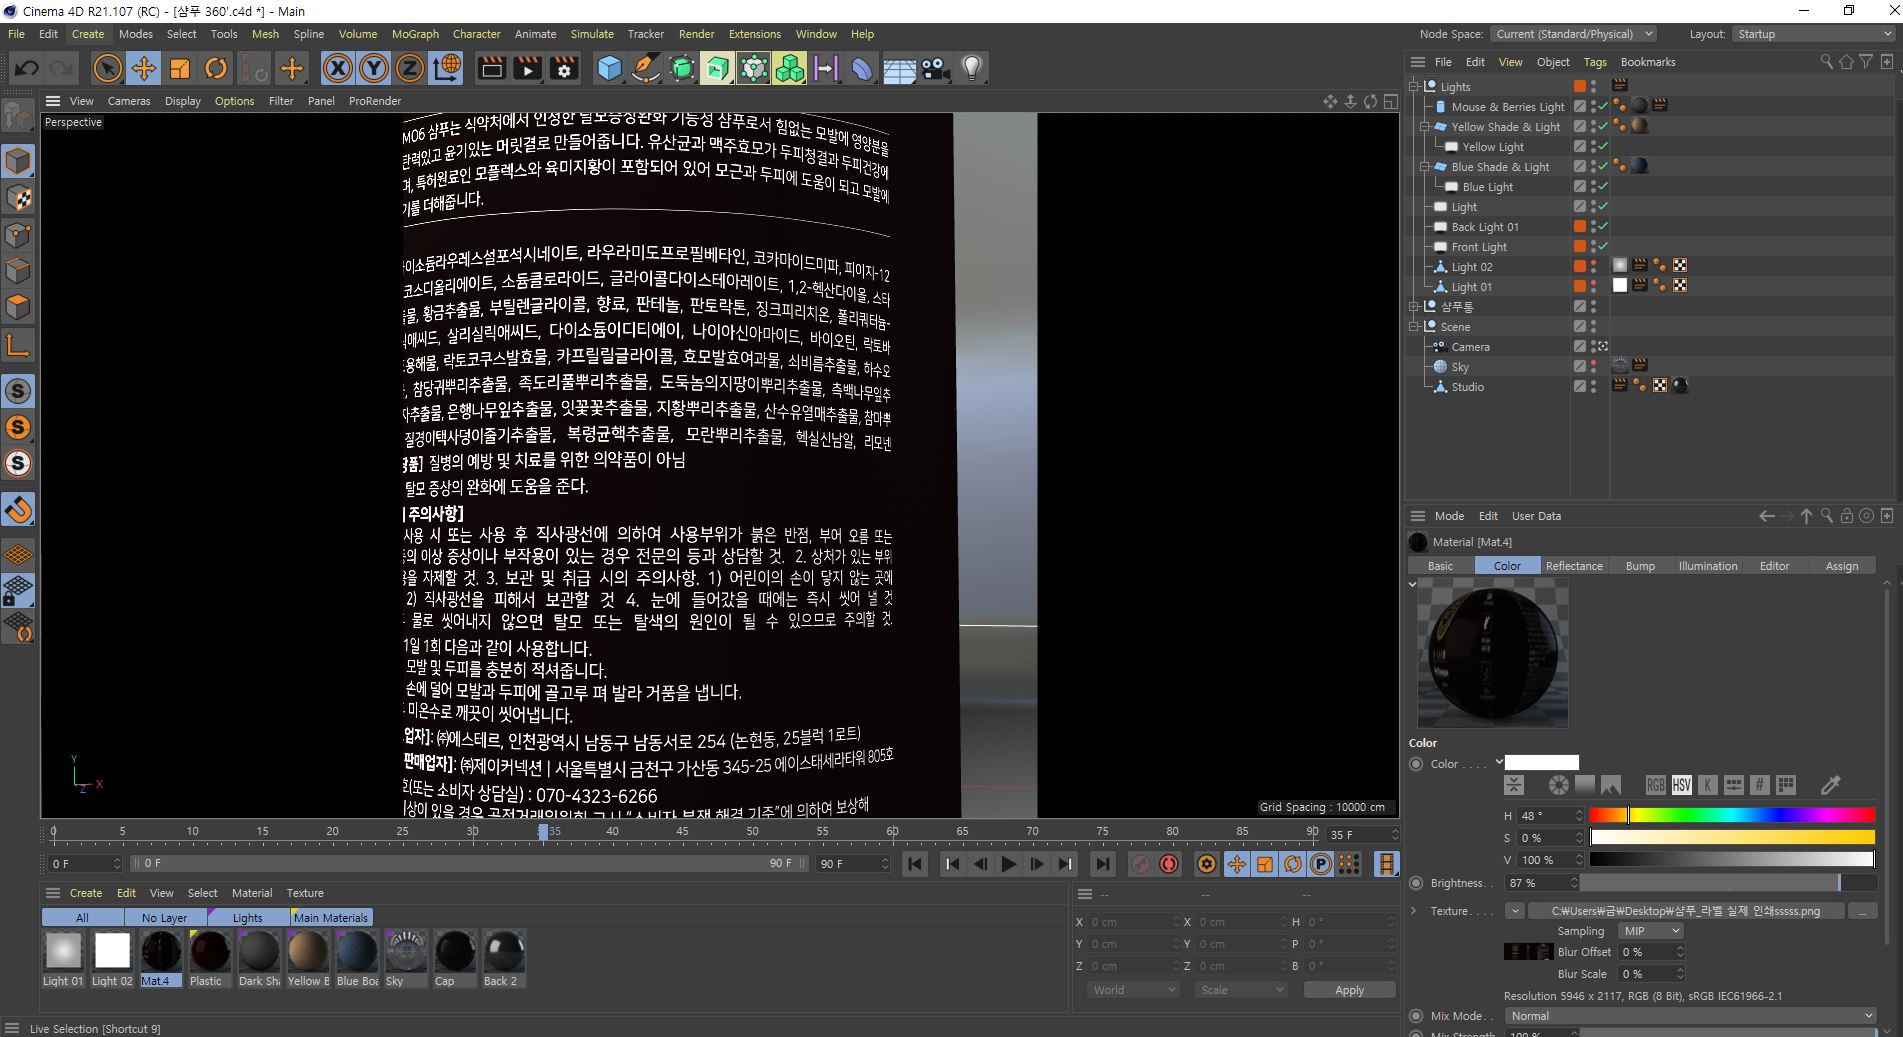
Task: Add a Cube primitive object
Action: [x=609, y=68]
